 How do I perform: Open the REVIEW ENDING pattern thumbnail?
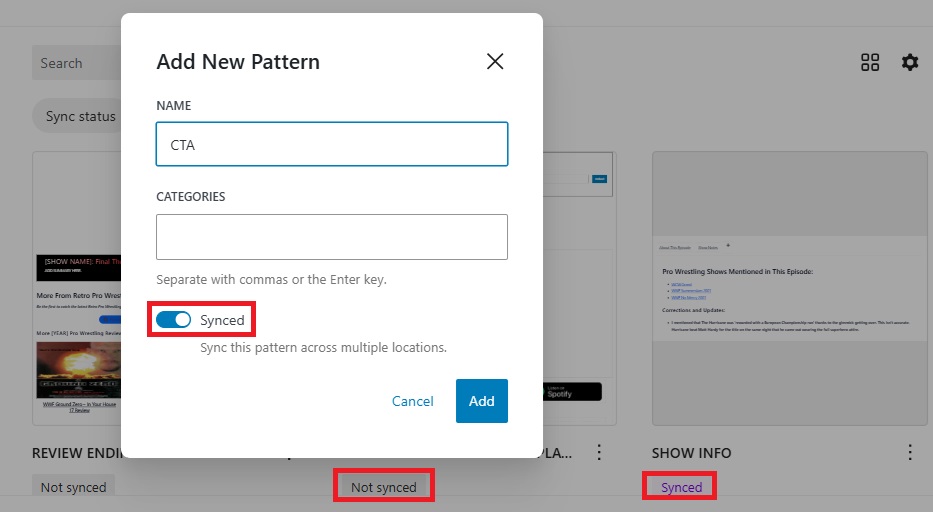pos(76,290)
